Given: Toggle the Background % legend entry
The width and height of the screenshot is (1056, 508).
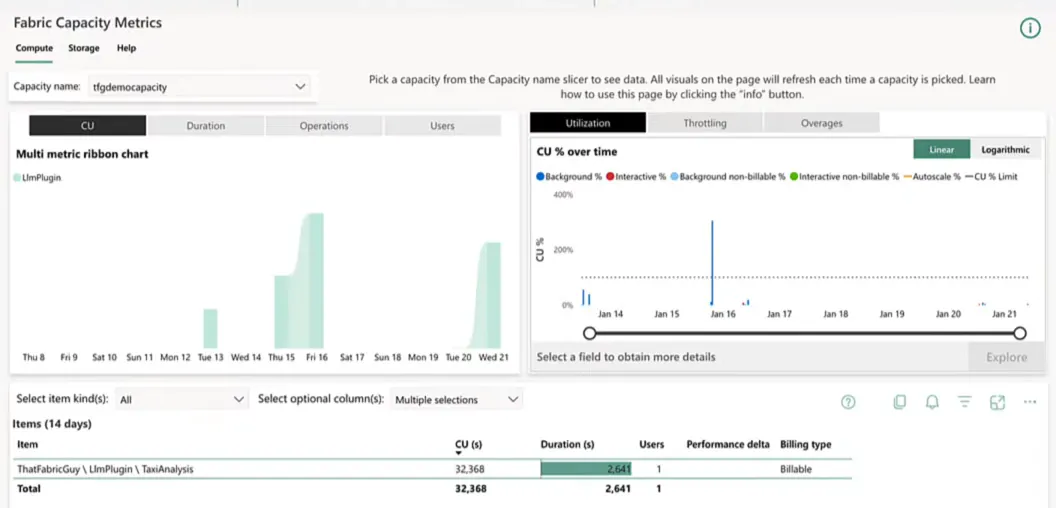Looking at the screenshot, I should (569, 177).
